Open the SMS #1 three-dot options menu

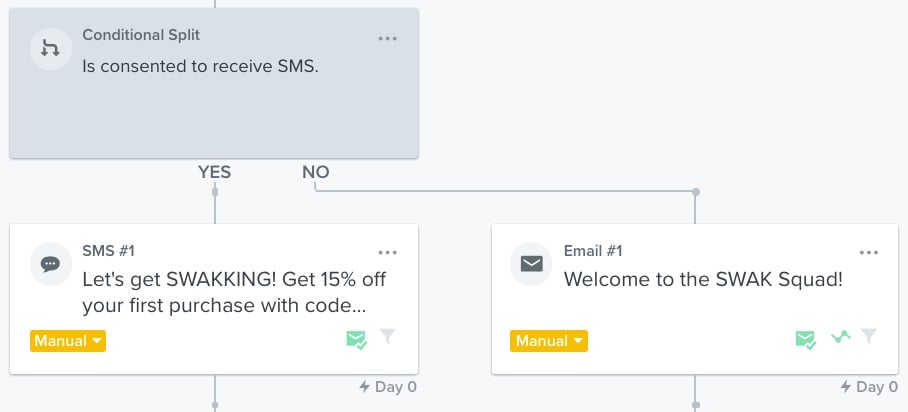(x=388, y=253)
